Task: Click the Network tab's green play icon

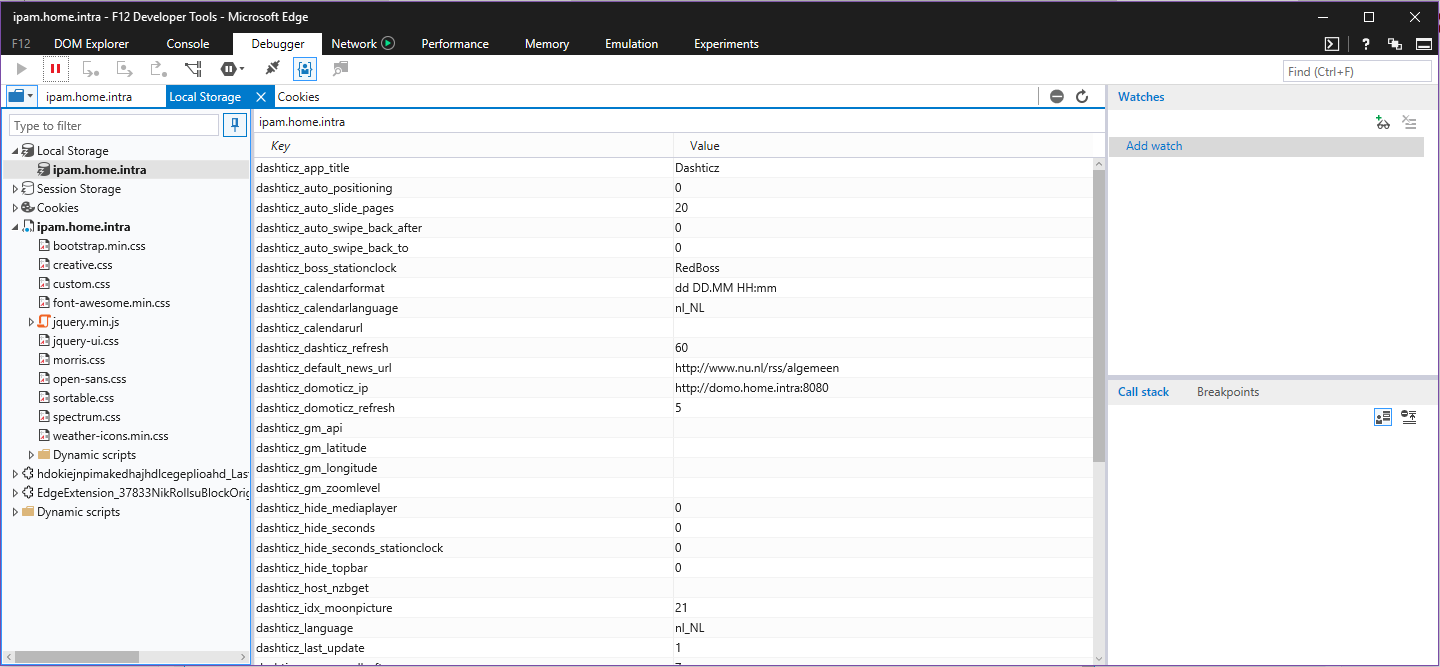Action: [388, 43]
